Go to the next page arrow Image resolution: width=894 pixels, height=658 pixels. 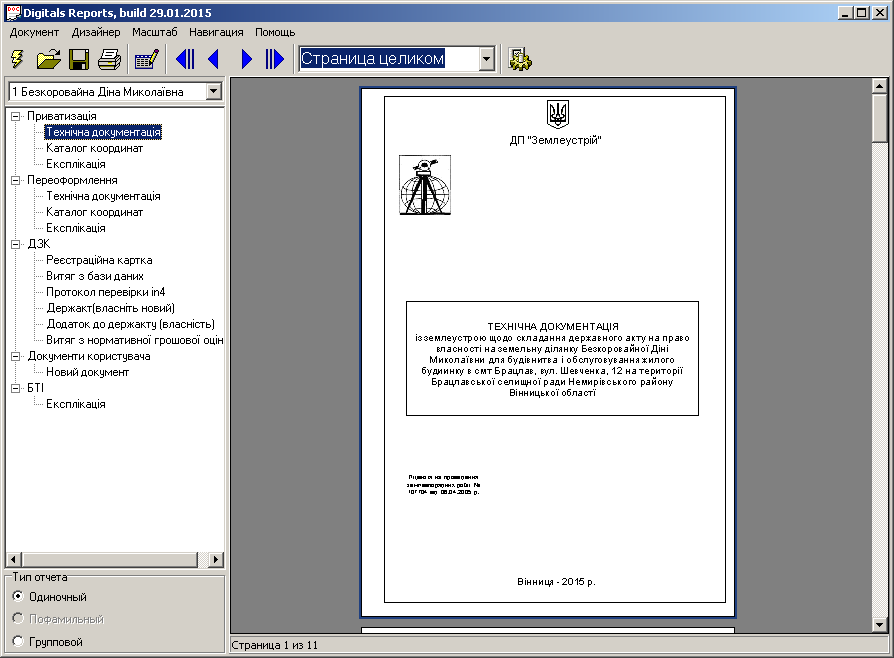pos(246,59)
